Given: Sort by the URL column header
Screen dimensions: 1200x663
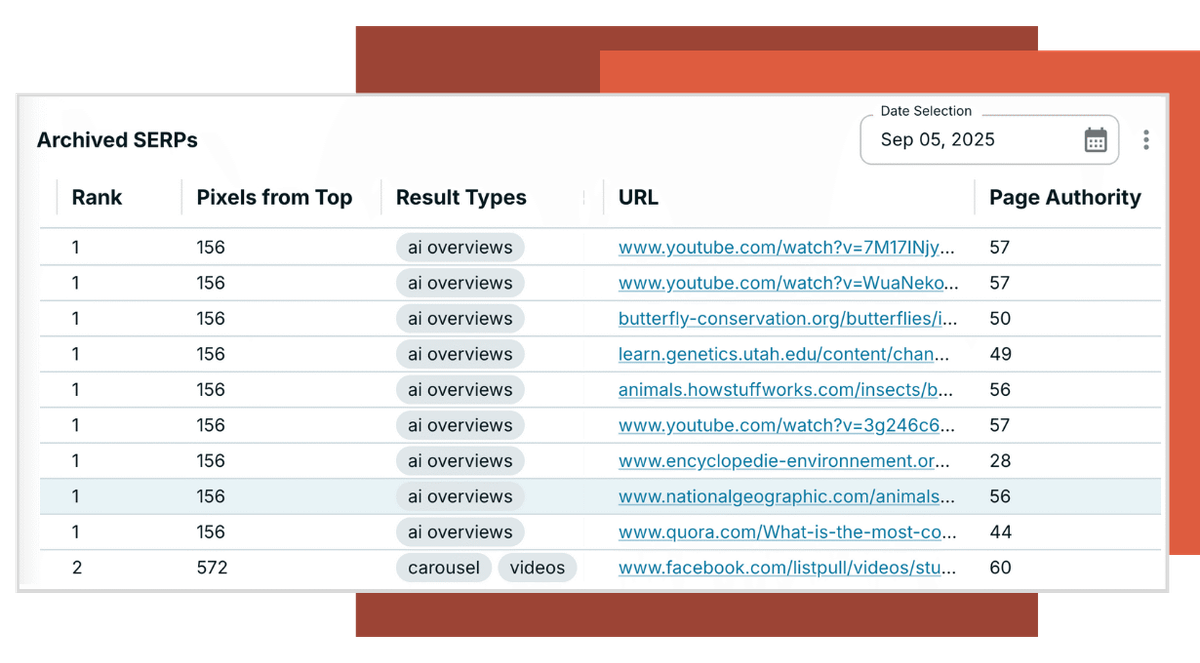Looking at the screenshot, I should (638, 197).
